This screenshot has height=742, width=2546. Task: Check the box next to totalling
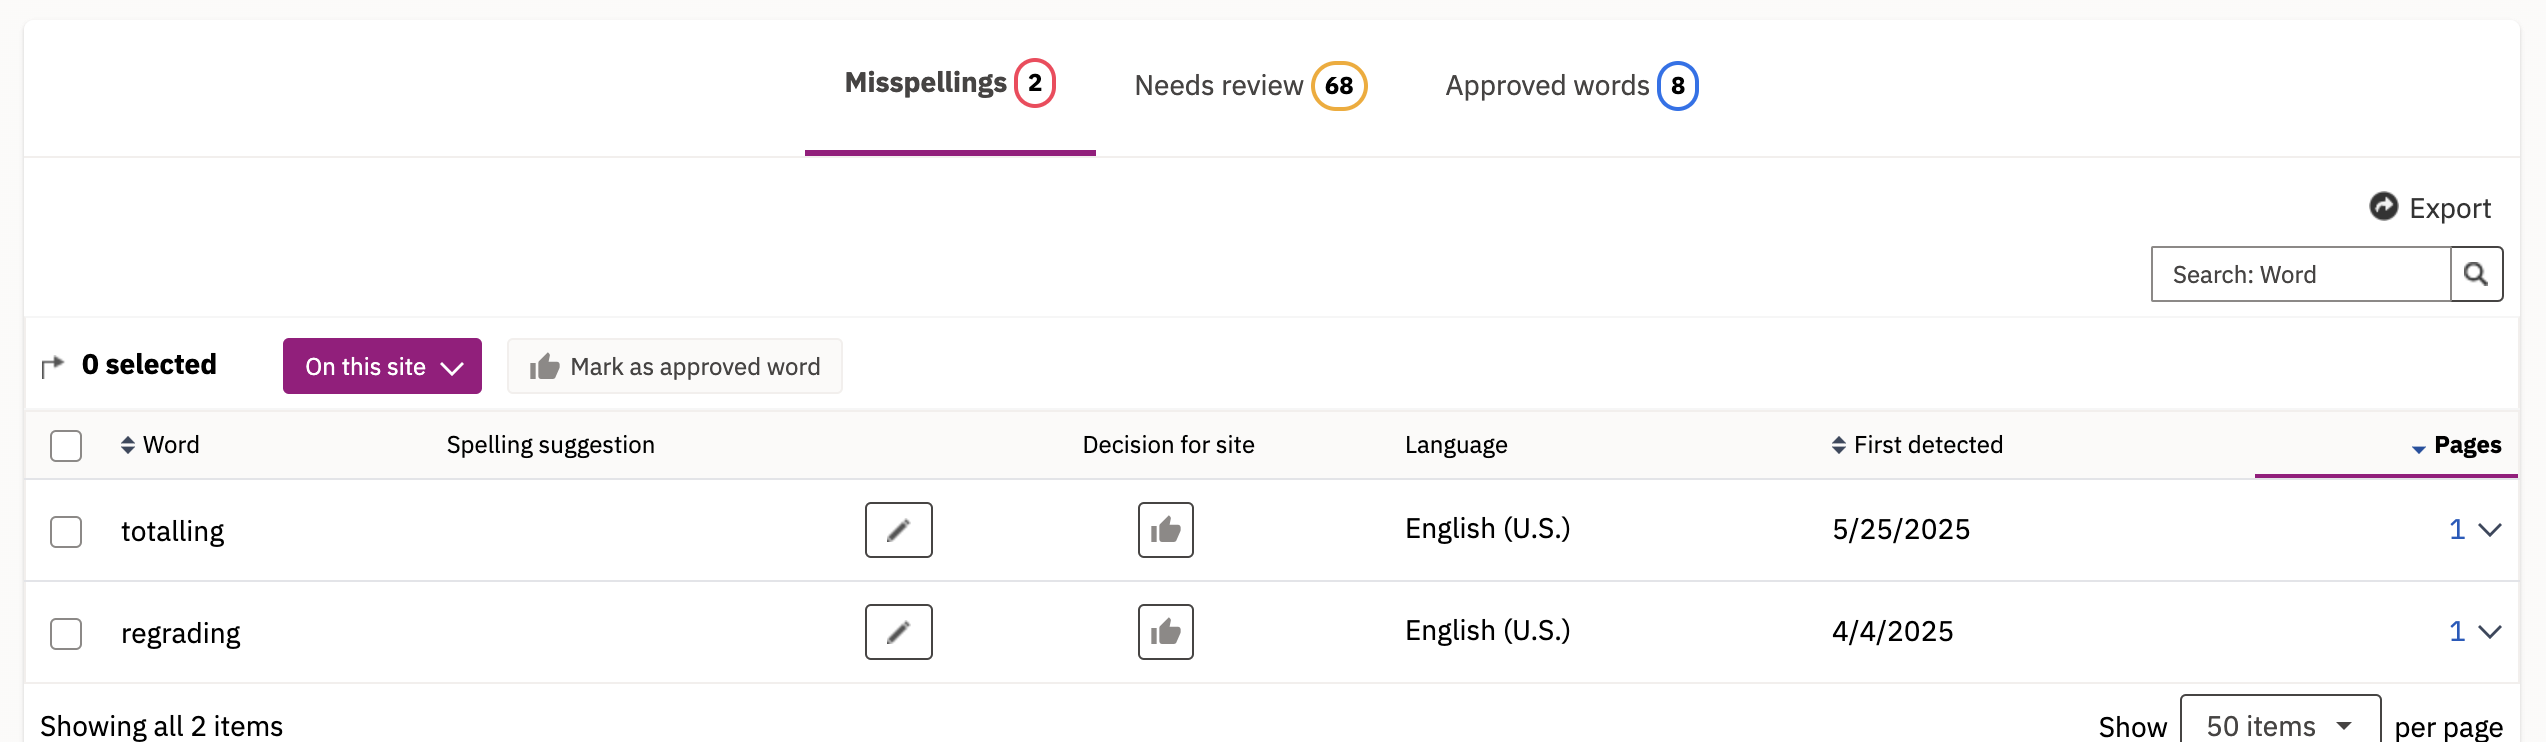pyautogui.click(x=66, y=531)
